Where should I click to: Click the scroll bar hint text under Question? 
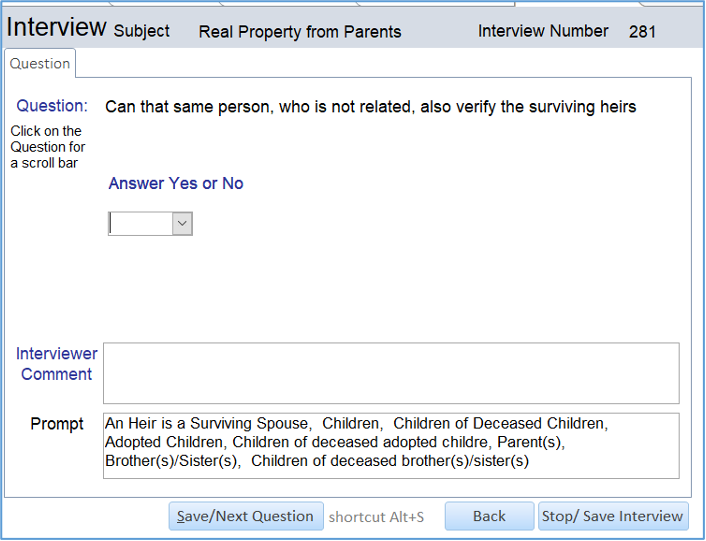(47, 147)
